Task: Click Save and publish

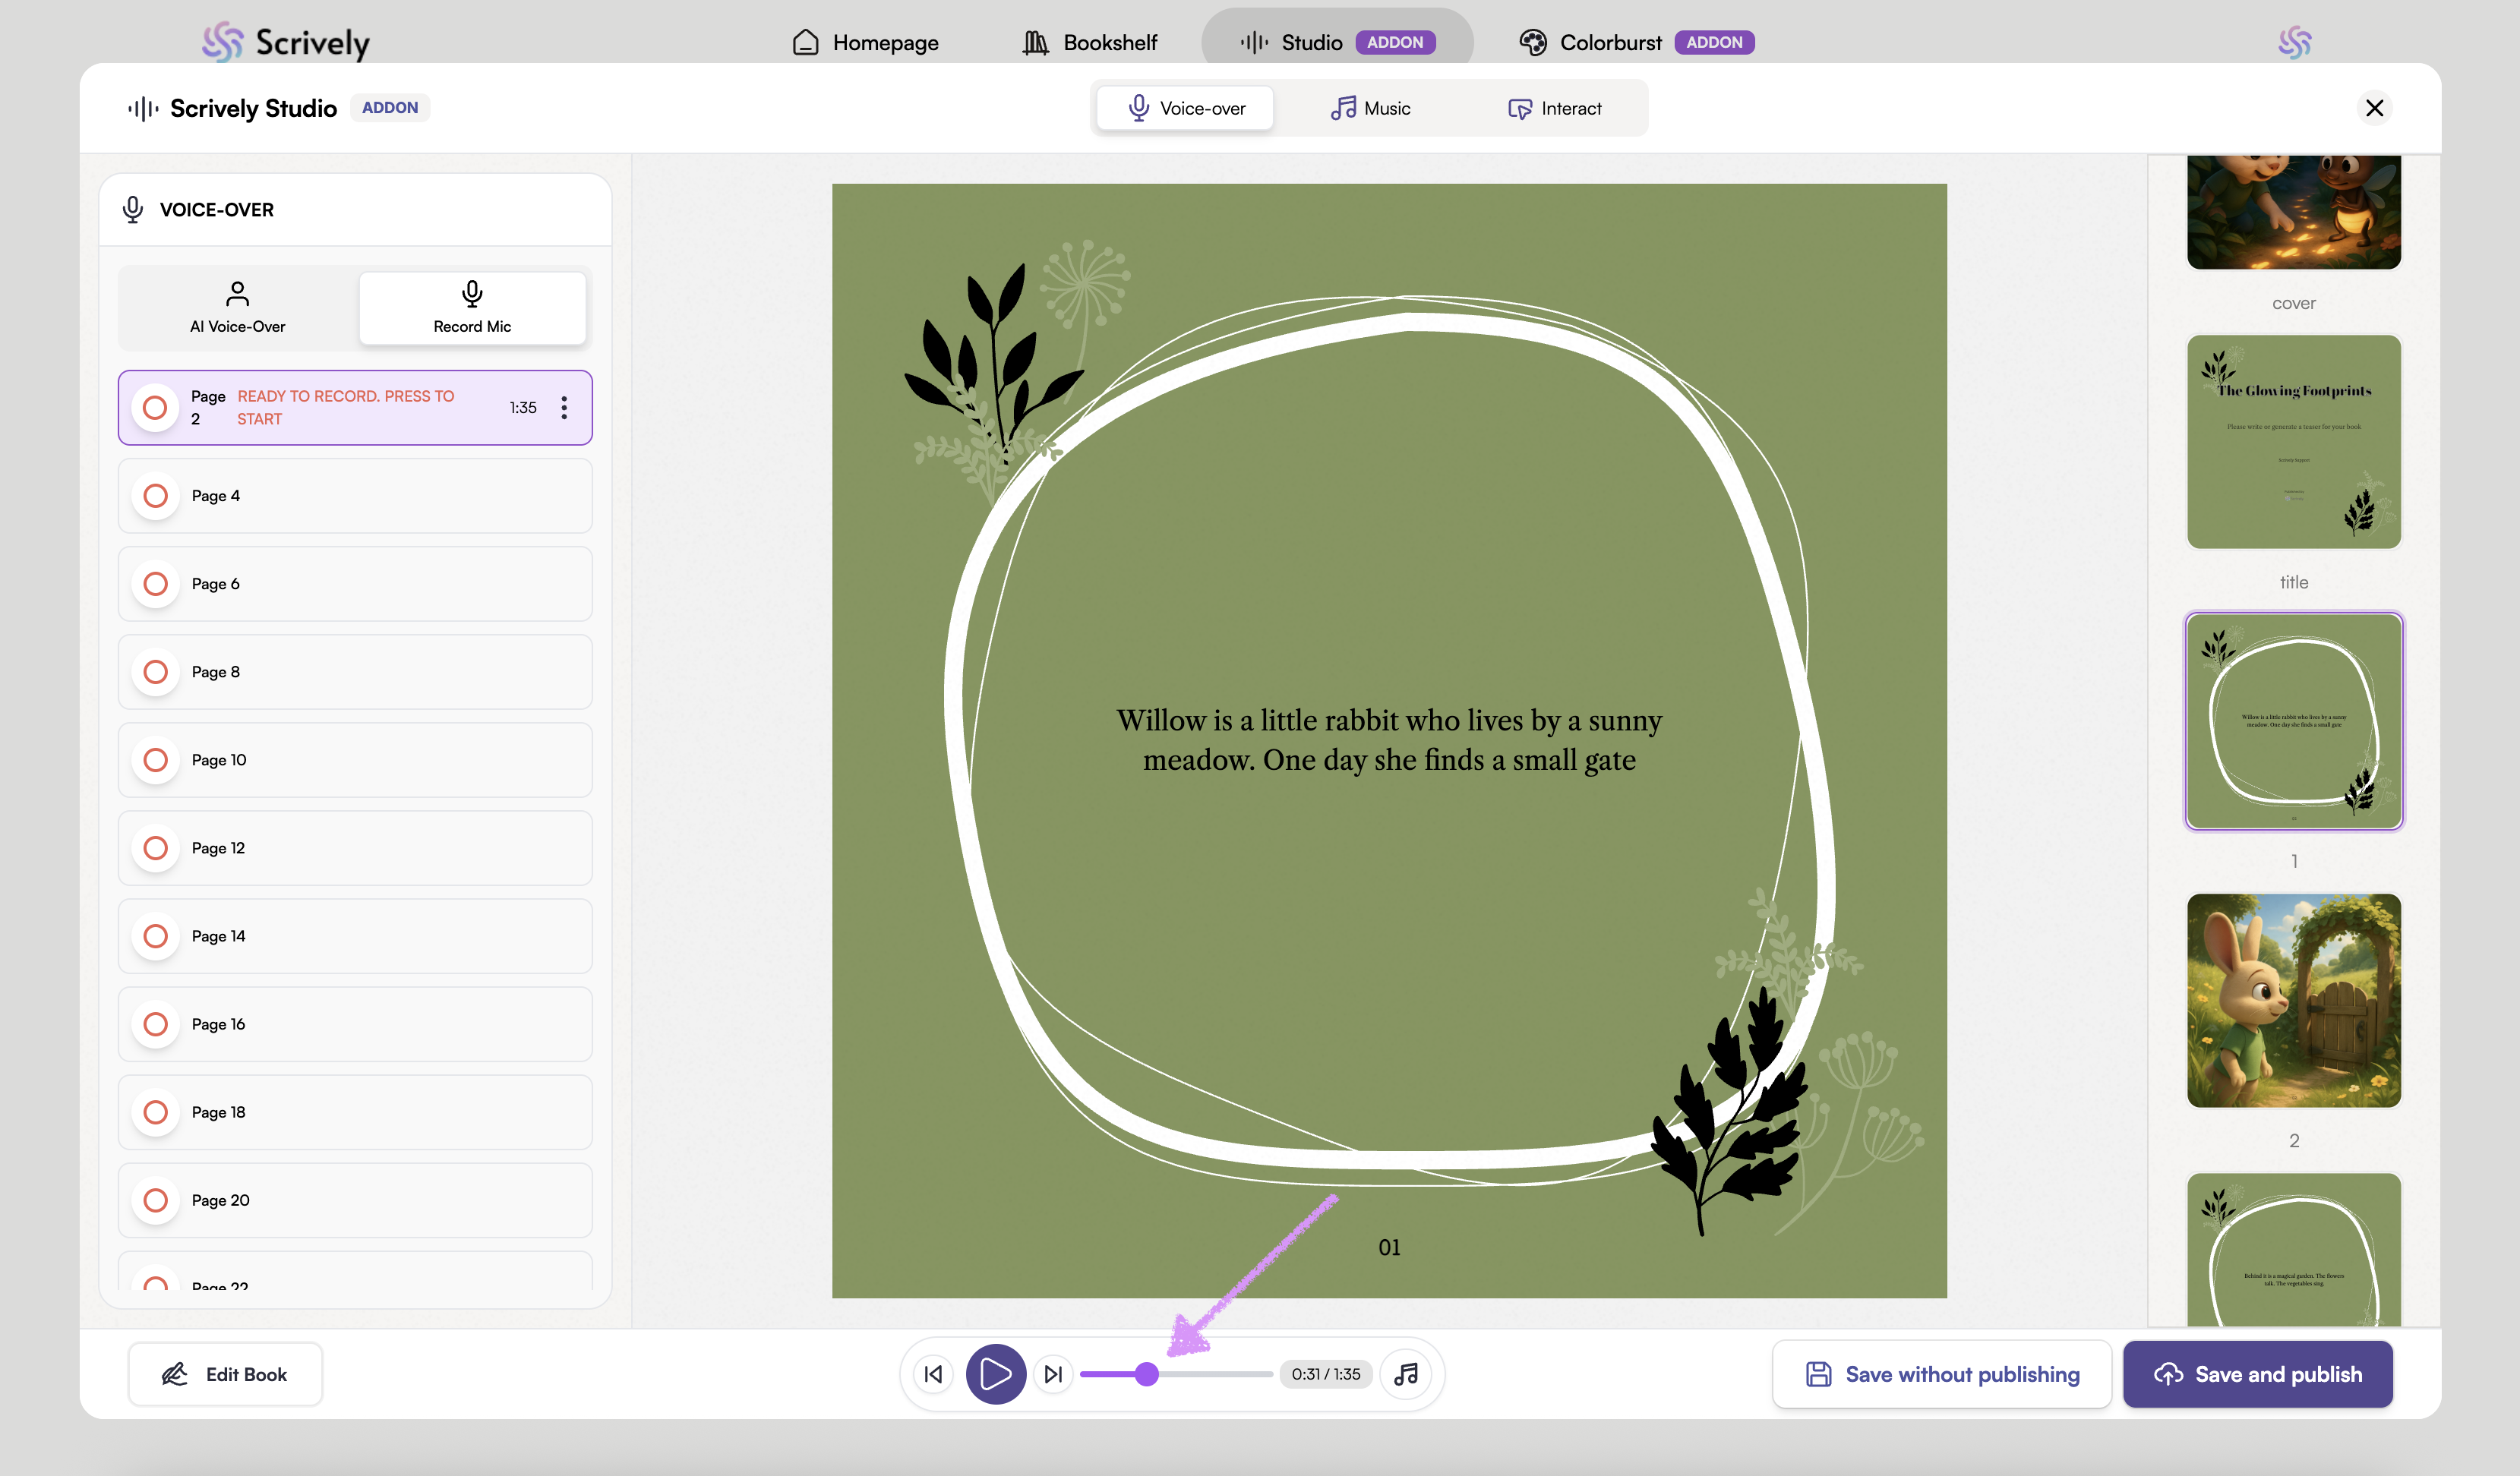Action: click(x=2258, y=1374)
